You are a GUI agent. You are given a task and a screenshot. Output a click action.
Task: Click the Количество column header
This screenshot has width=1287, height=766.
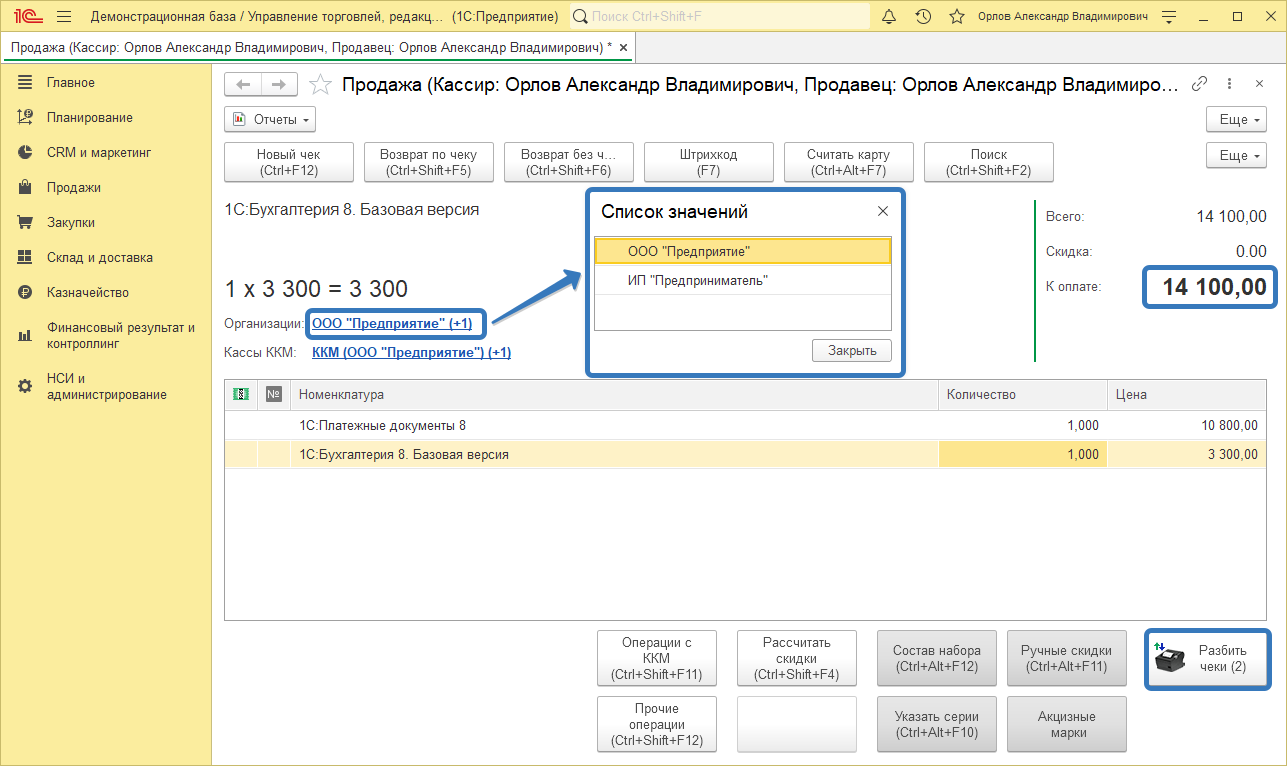point(1023,394)
